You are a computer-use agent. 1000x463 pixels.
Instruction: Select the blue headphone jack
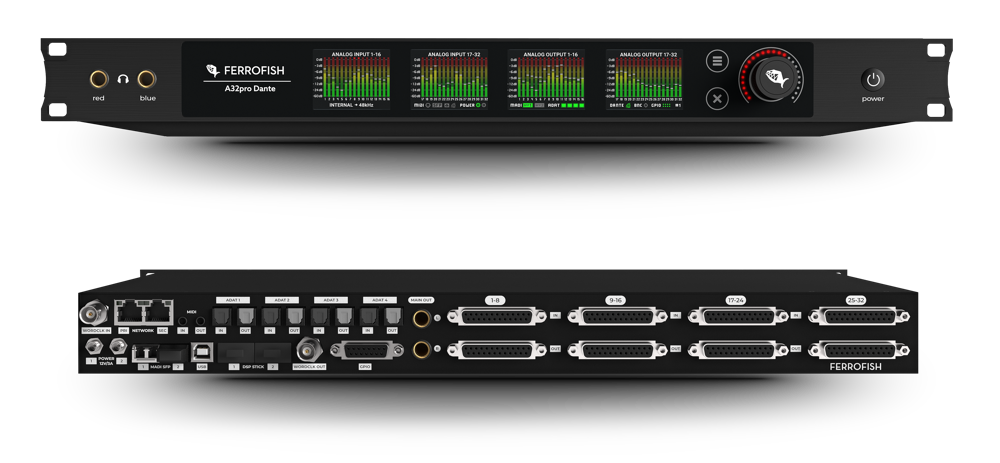click(x=147, y=79)
